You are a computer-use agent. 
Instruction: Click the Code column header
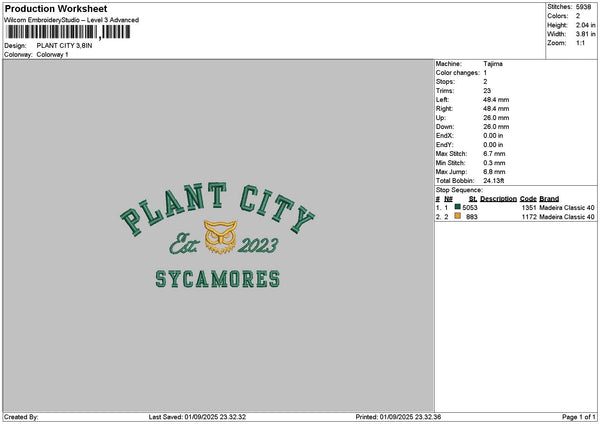tap(528, 199)
